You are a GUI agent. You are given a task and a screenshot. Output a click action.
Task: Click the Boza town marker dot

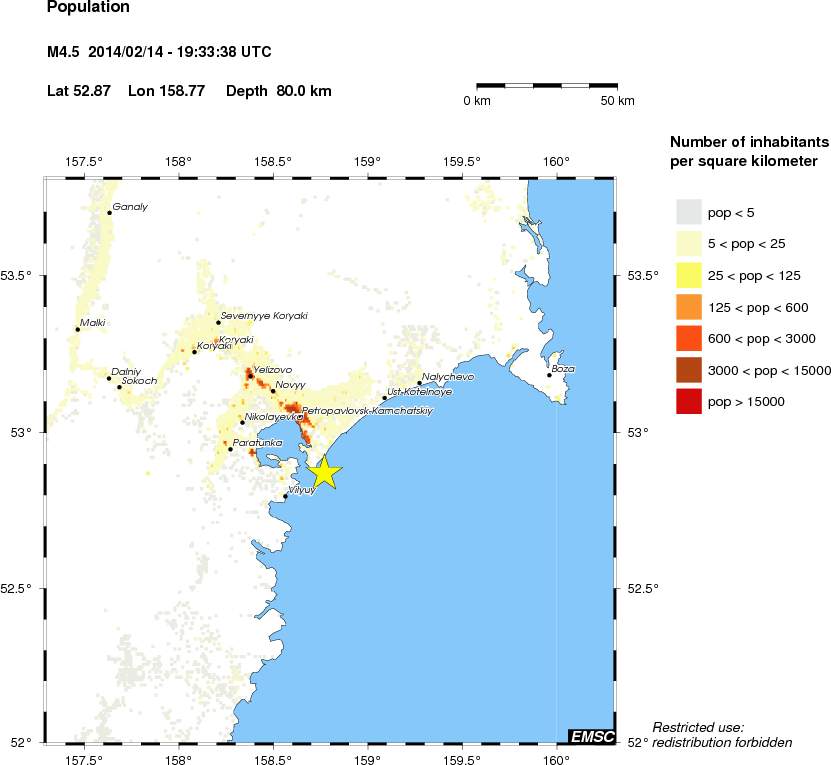point(549,375)
